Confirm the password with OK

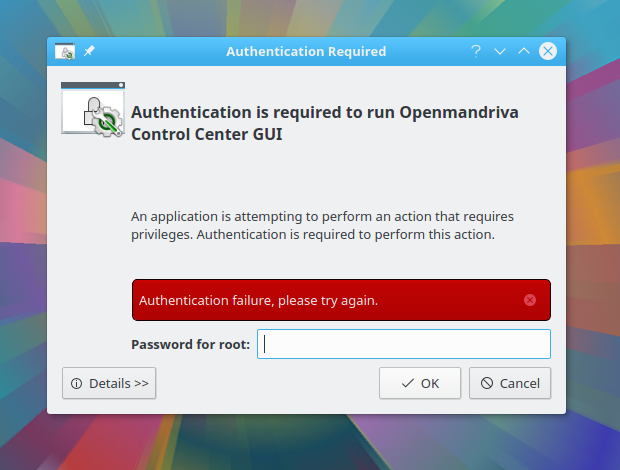click(x=420, y=383)
